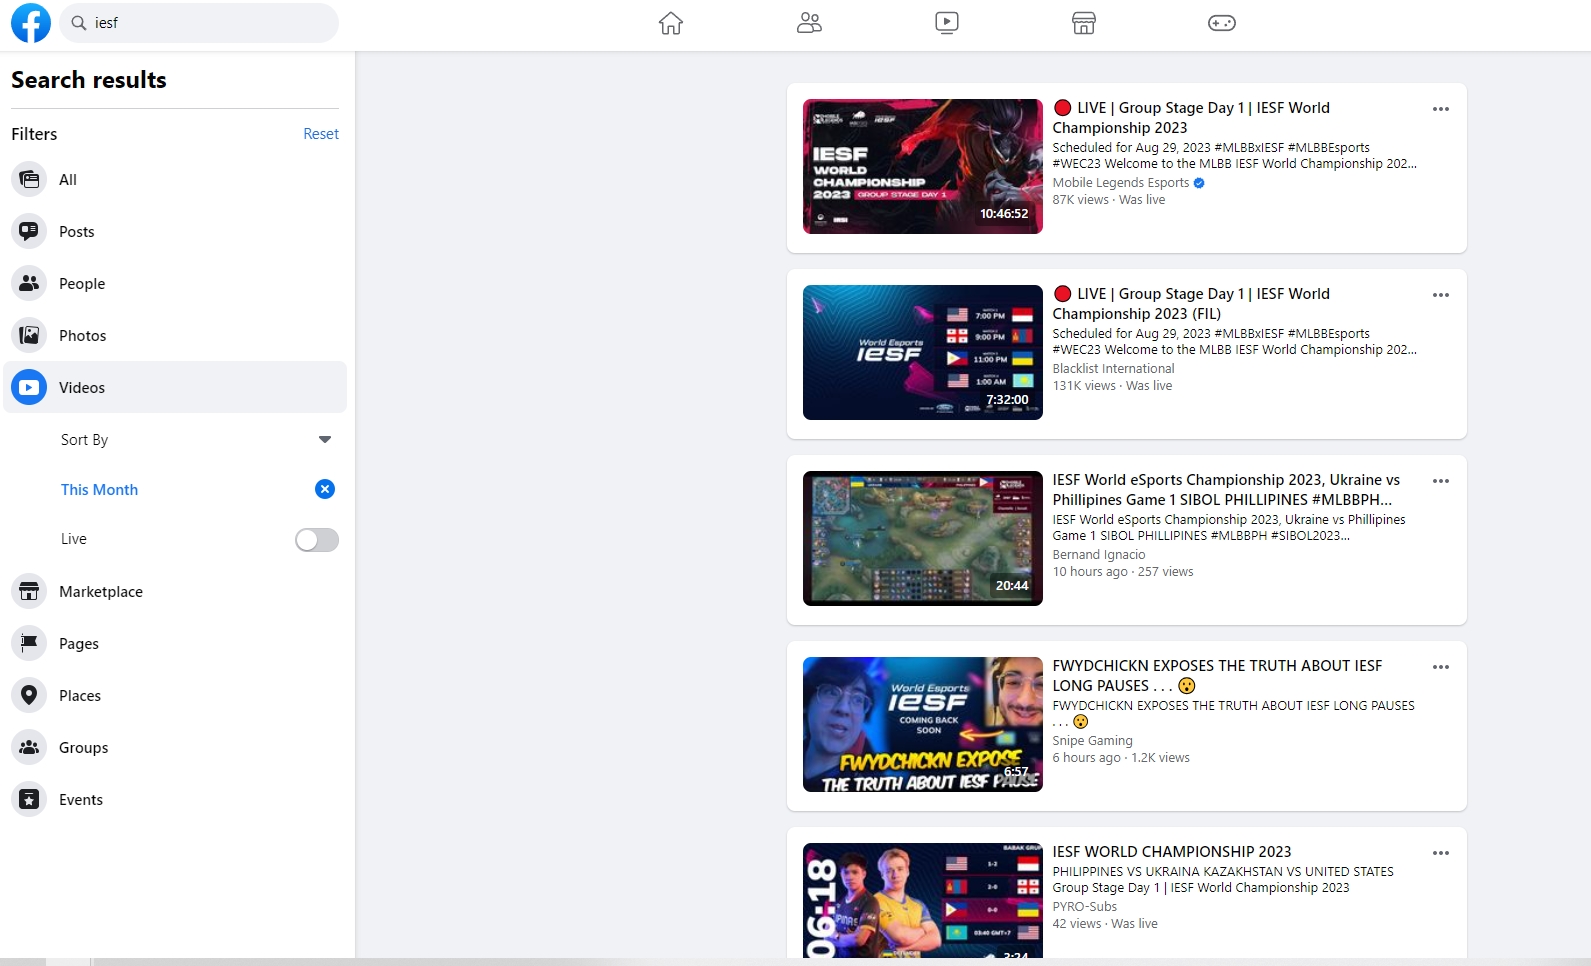Open the This Month date filter
The image size is (1591, 966).
pyautogui.click(x=100, y=490)
